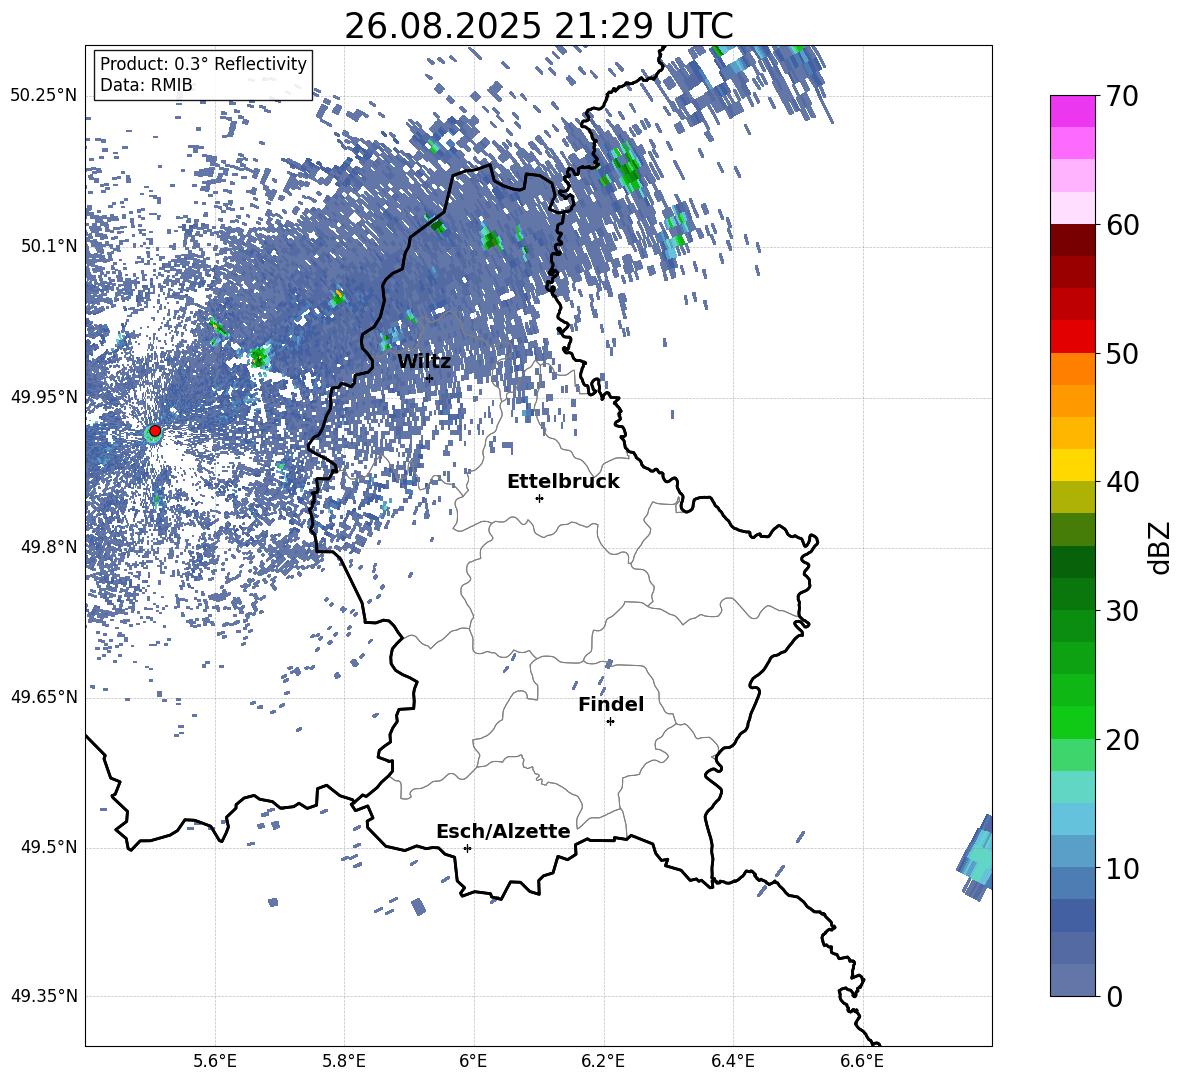Click the 5.8°E longitude label
The height and width of the screenshot is (1081, 1184).
pos(344,1061)
